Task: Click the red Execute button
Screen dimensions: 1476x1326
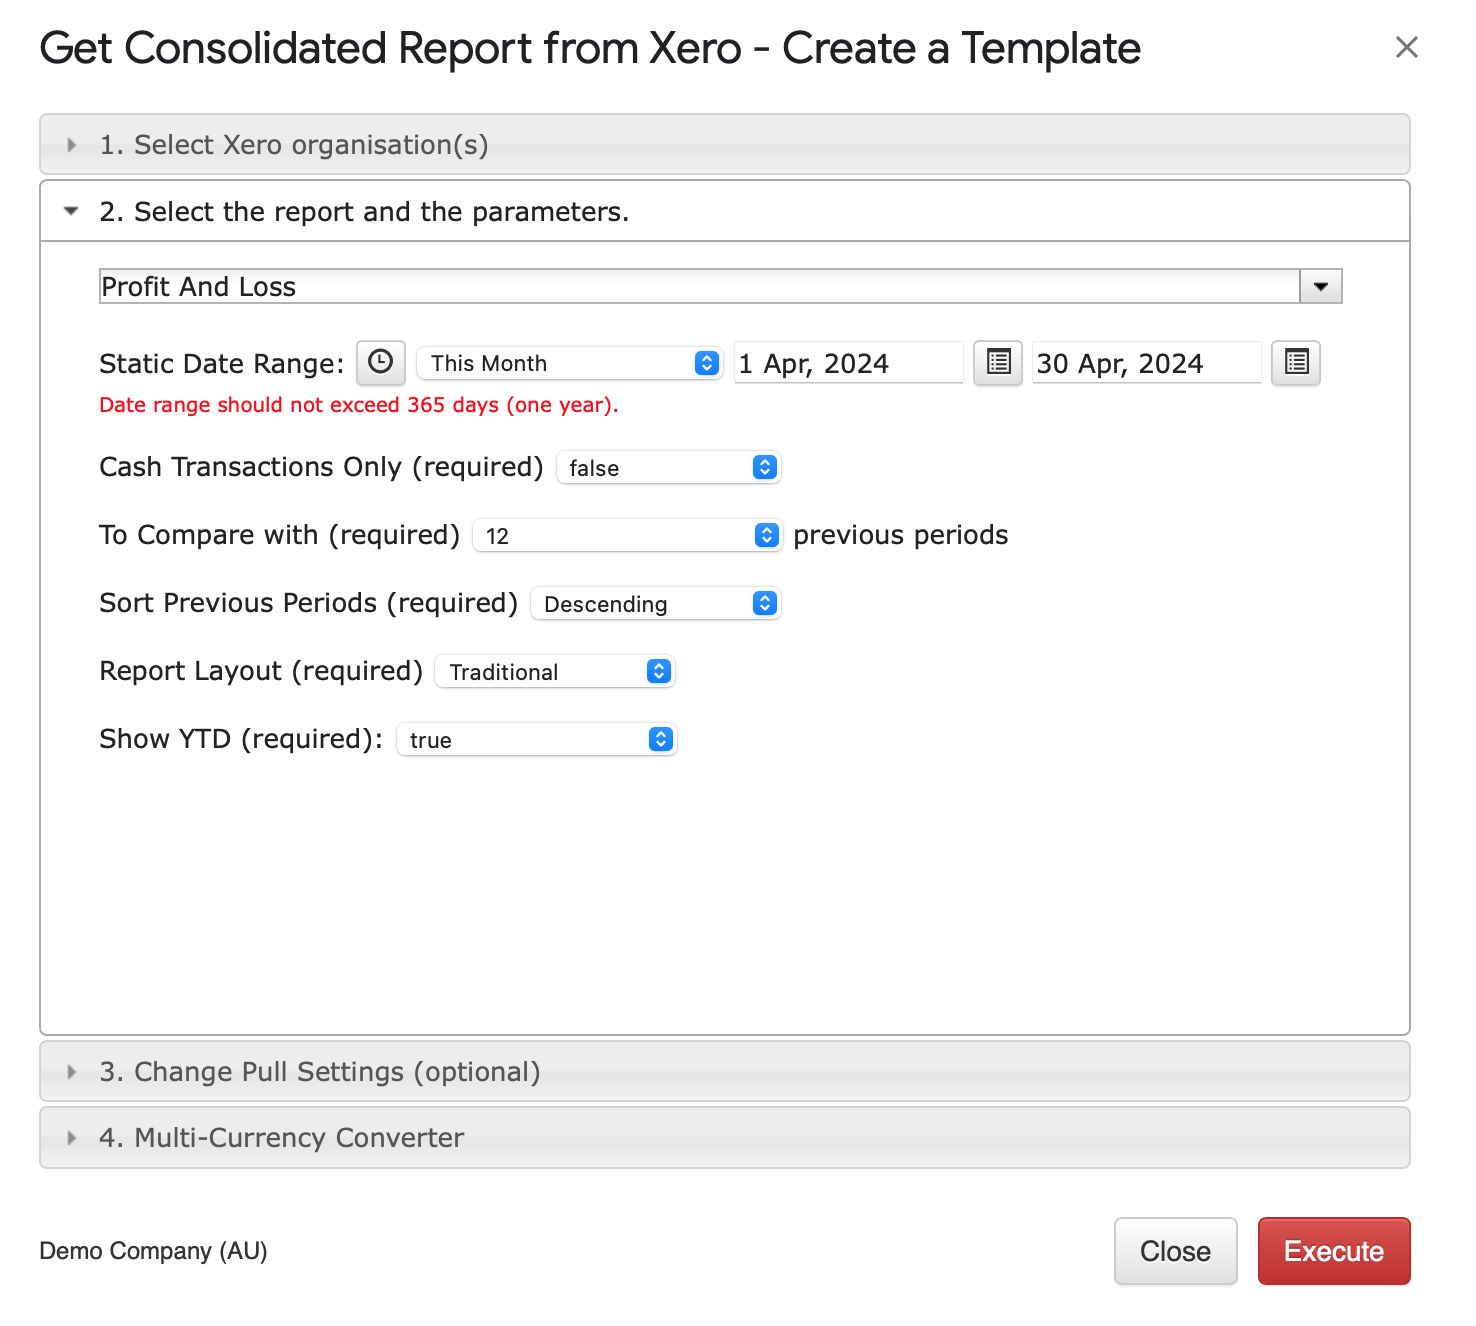Action: pos(1334,1251)
